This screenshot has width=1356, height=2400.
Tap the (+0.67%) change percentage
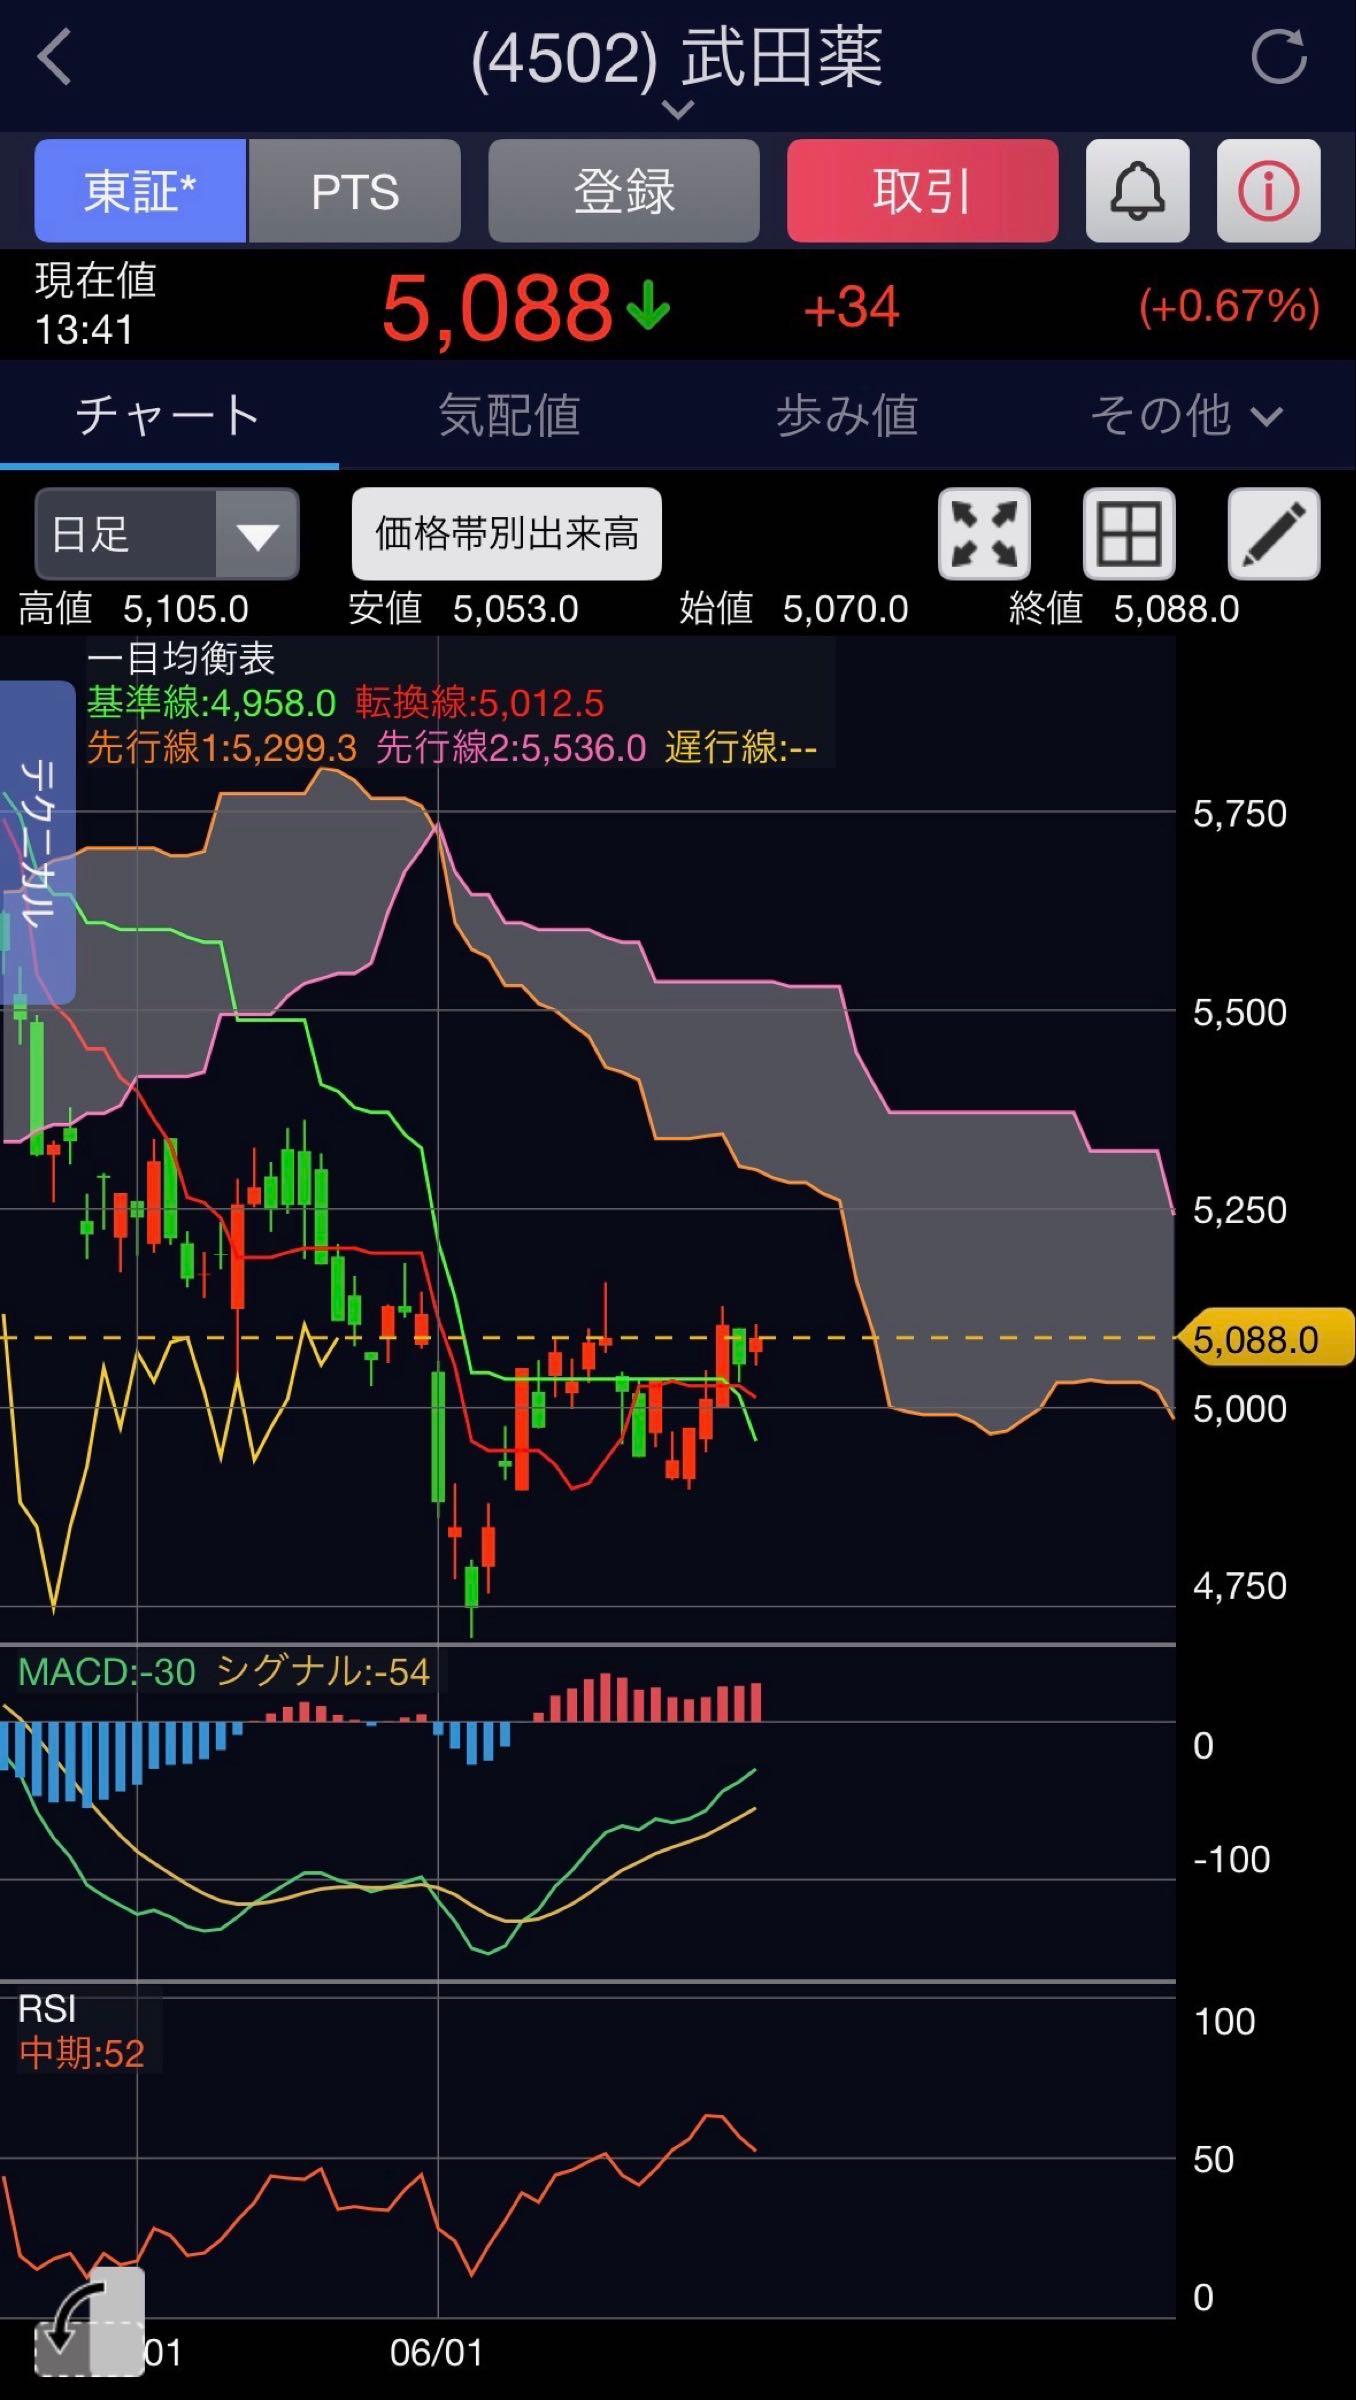pyautogui.click(x=1230, y=306)
